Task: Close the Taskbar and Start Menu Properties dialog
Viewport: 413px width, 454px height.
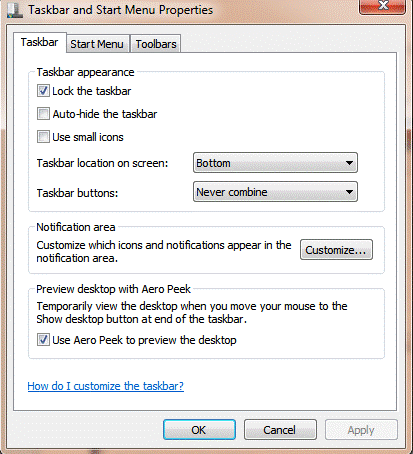Action: click(x=382, y=6)
